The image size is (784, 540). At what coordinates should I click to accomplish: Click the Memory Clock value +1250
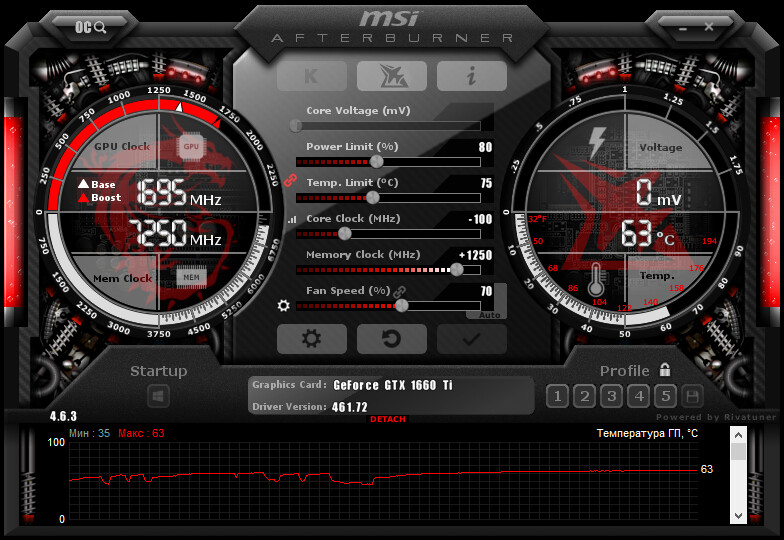pos(476,255)
